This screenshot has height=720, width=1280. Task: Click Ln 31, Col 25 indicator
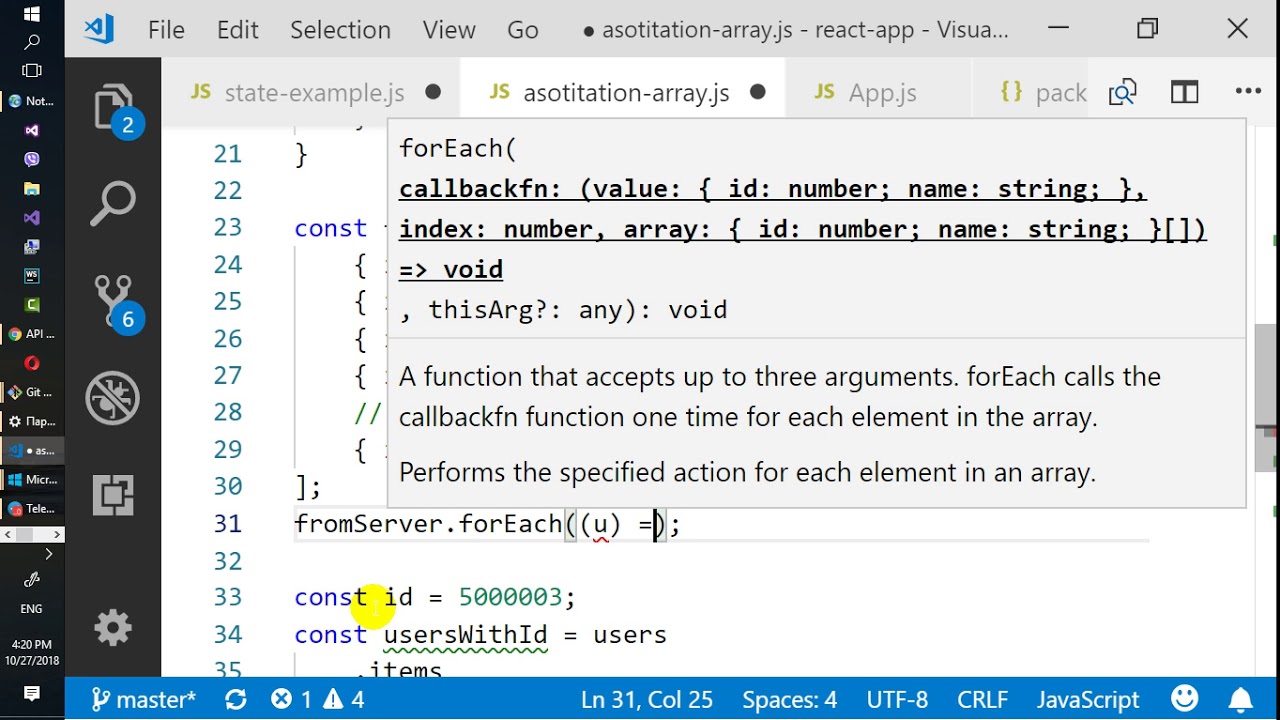tap(647, 699)
